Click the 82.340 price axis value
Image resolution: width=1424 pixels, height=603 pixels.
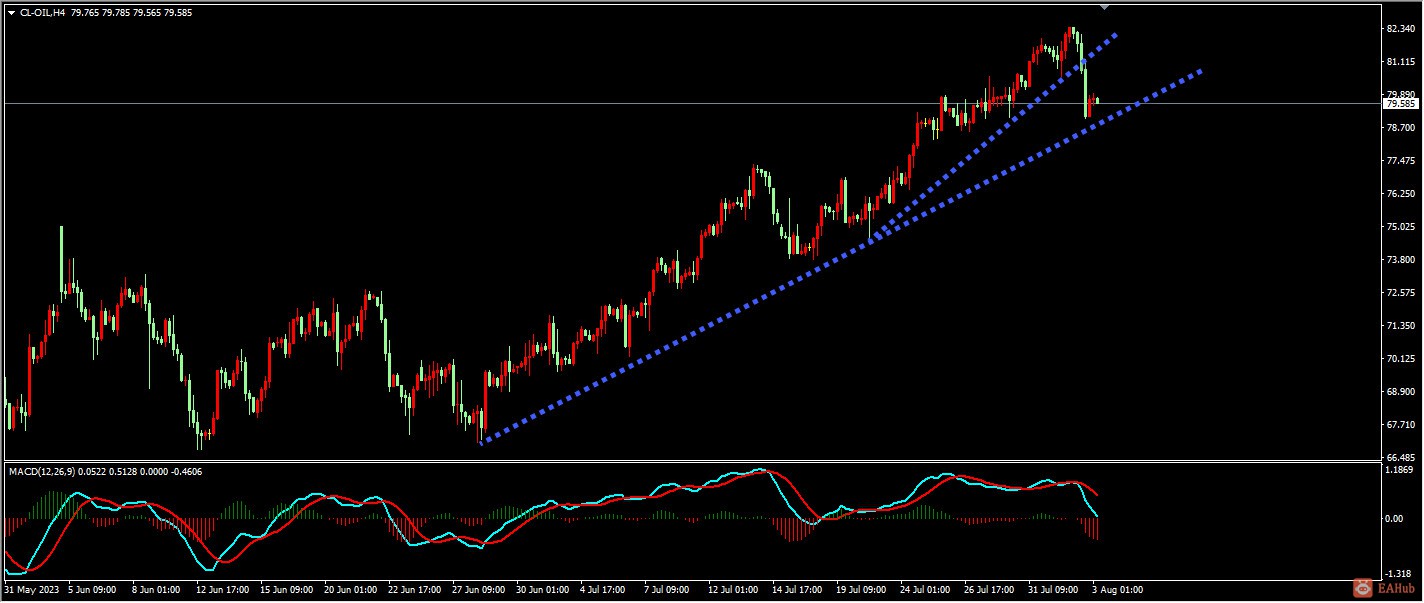[x=1400, y=29]
